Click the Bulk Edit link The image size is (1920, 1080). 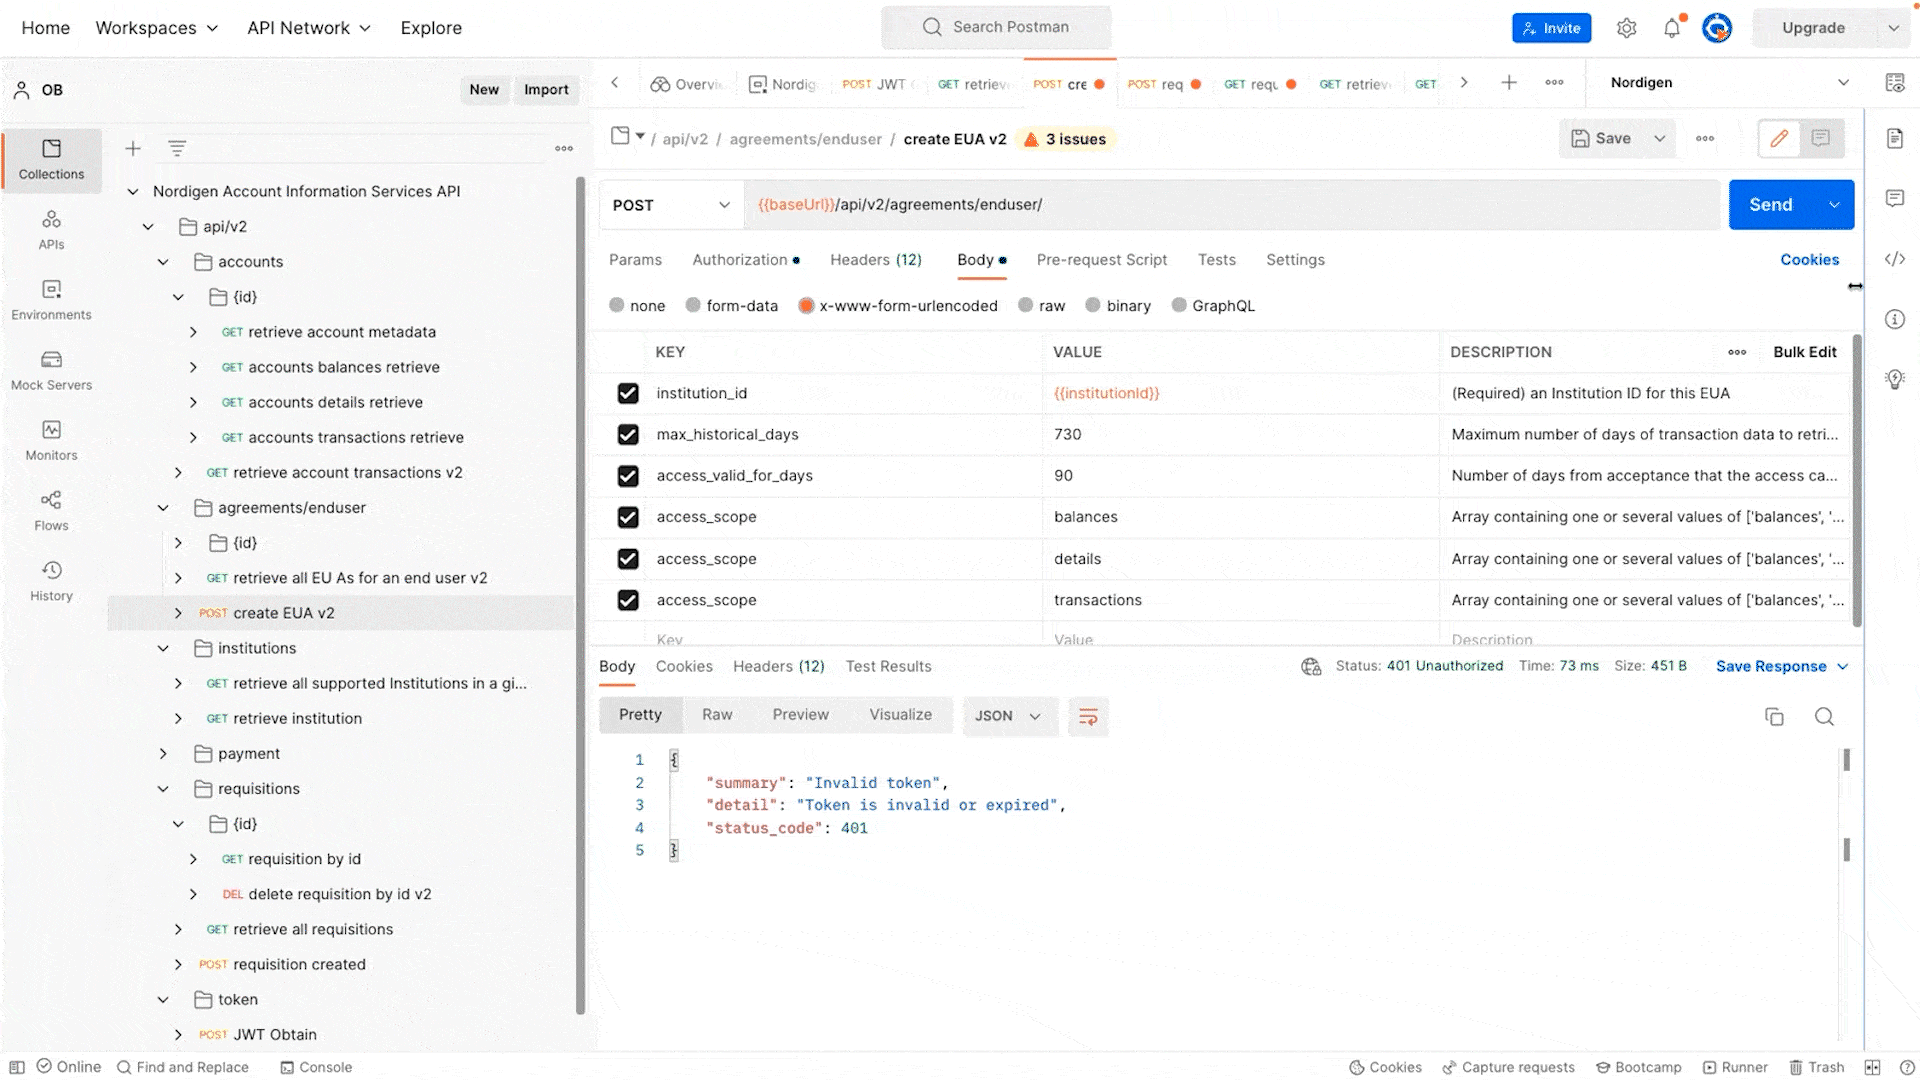tap(1804, 352)
